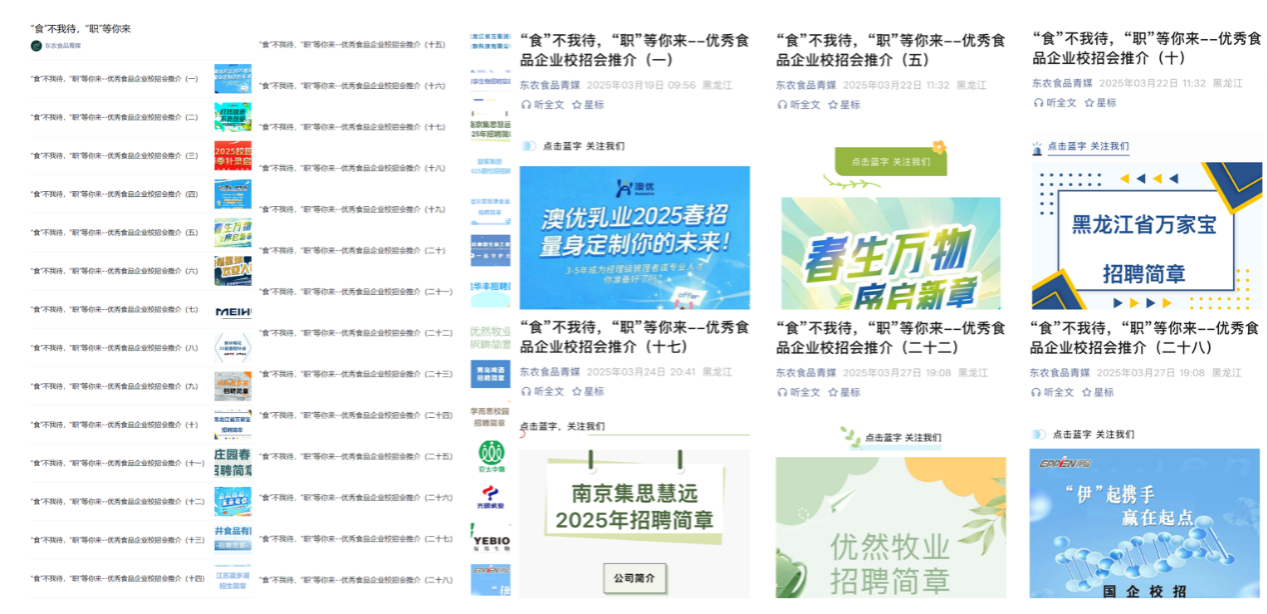Viewport: 1268px width, 614px height.
Task: Open 东农食品青媒 account link under article (十) title
Action: tap(1061, 84)
